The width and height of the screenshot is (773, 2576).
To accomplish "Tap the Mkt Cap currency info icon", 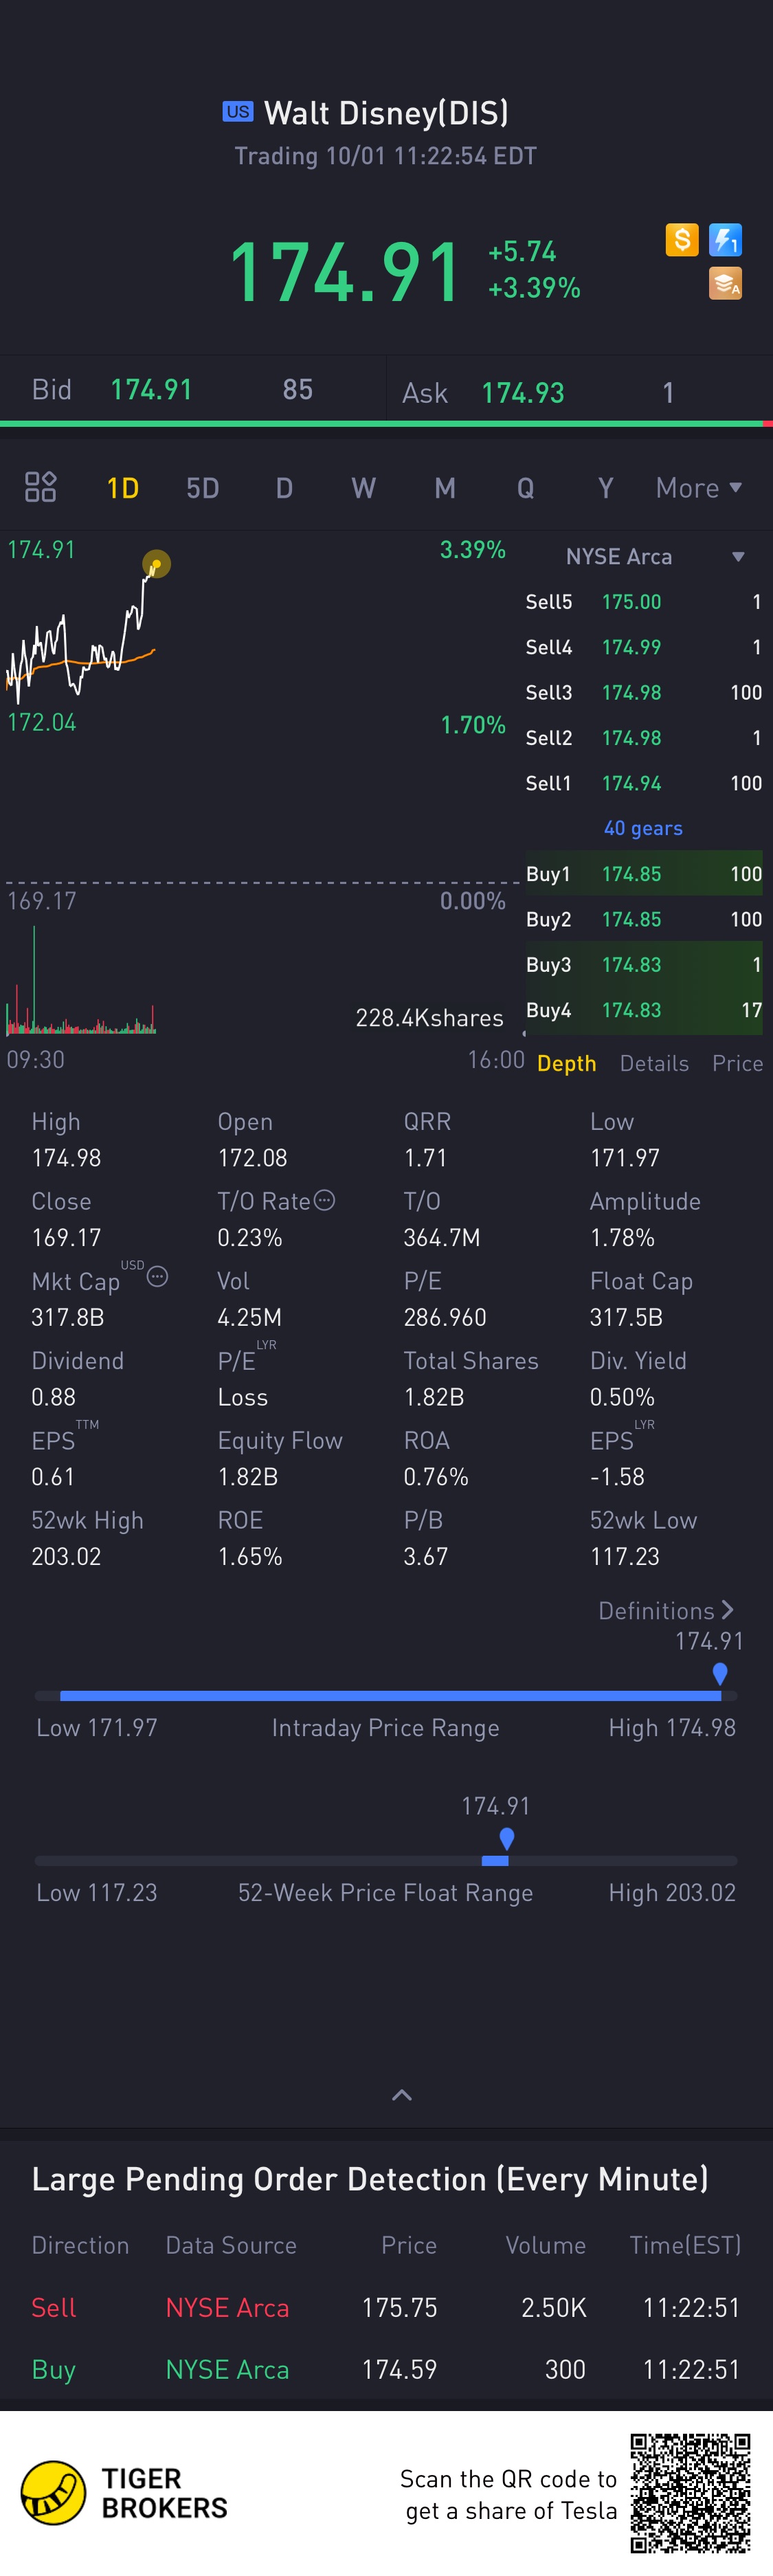I will point(157,1277).
